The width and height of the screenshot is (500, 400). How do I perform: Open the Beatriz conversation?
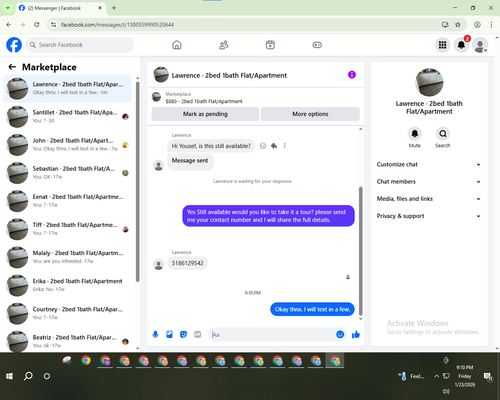[68, 341]
